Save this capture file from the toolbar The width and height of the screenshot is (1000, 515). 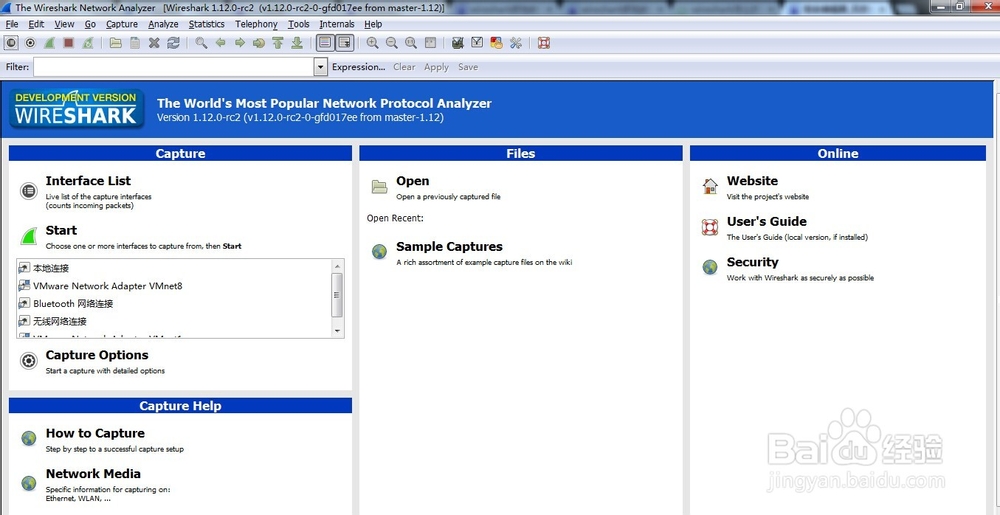coord(135,43)
